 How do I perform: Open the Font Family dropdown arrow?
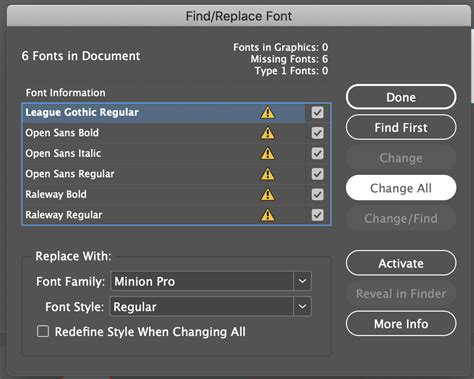click(302, 281)
